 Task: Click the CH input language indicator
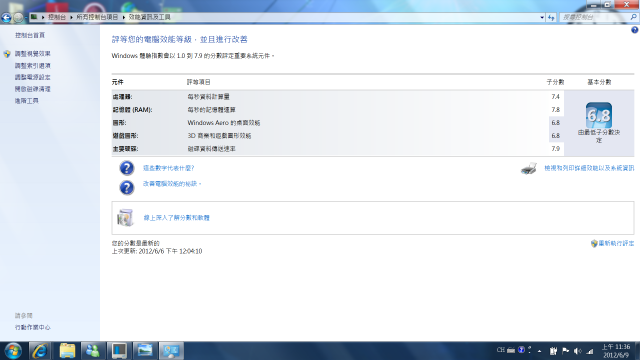click(501, 350)
